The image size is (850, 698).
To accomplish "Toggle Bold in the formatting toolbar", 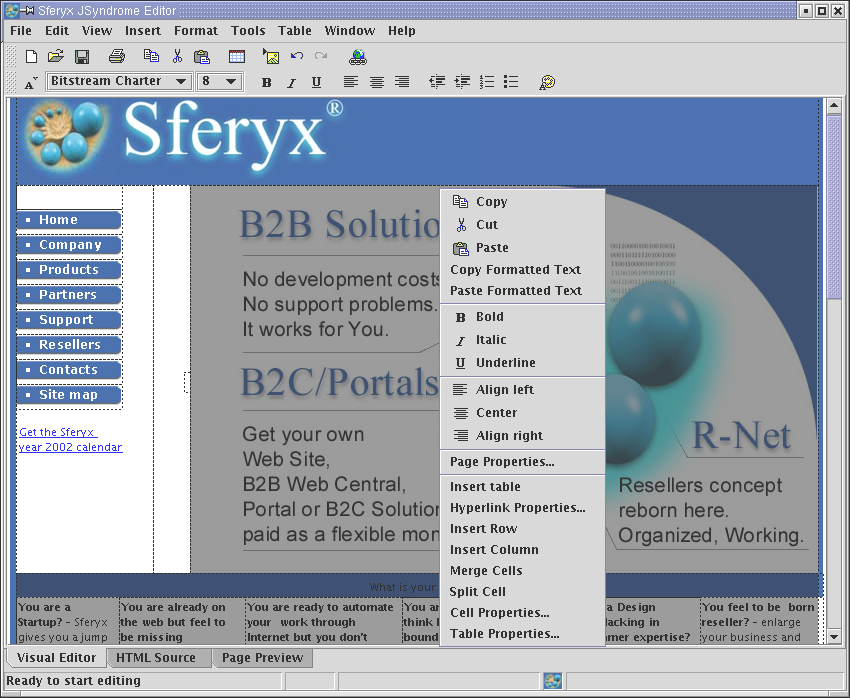I will (x=266, y=82).
